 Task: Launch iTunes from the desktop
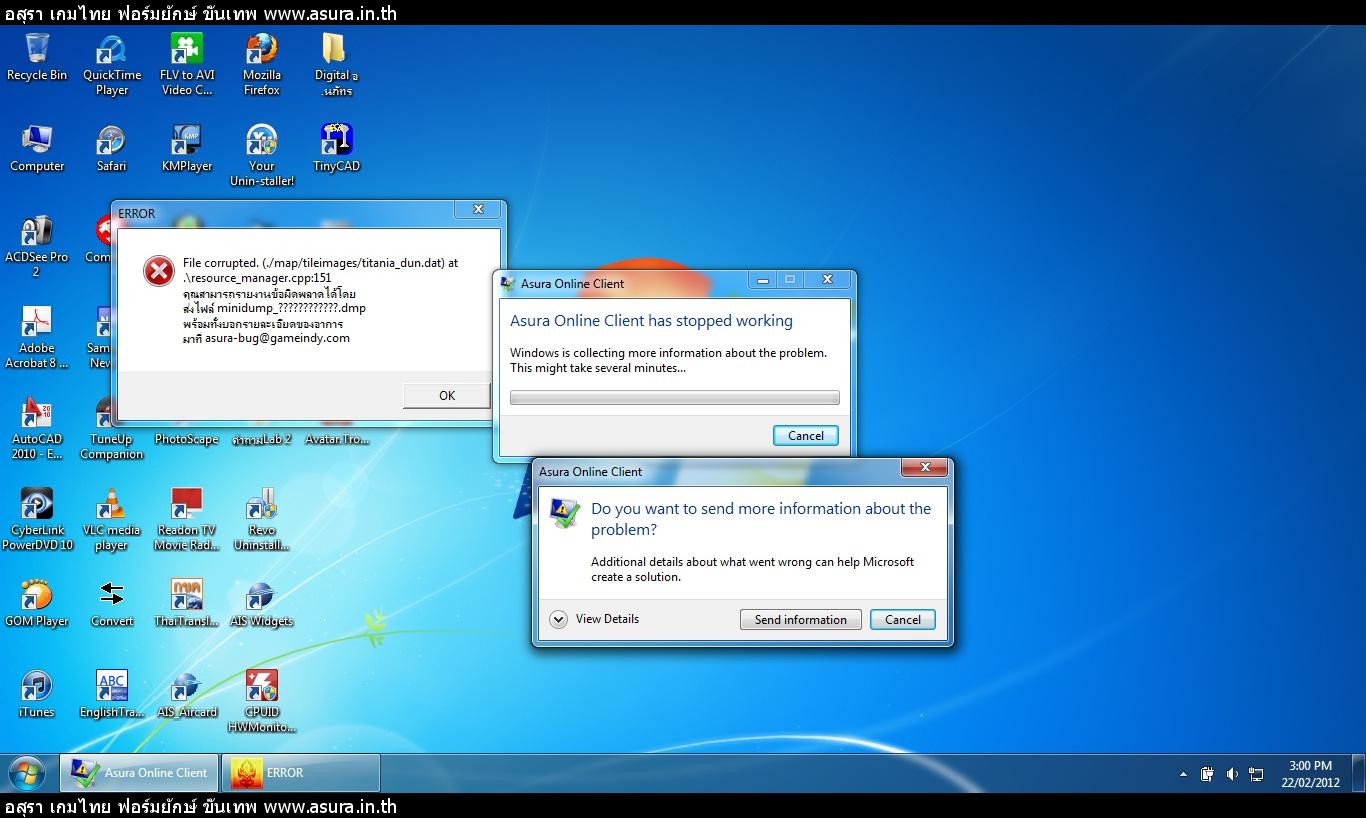(x=37, y=694)
